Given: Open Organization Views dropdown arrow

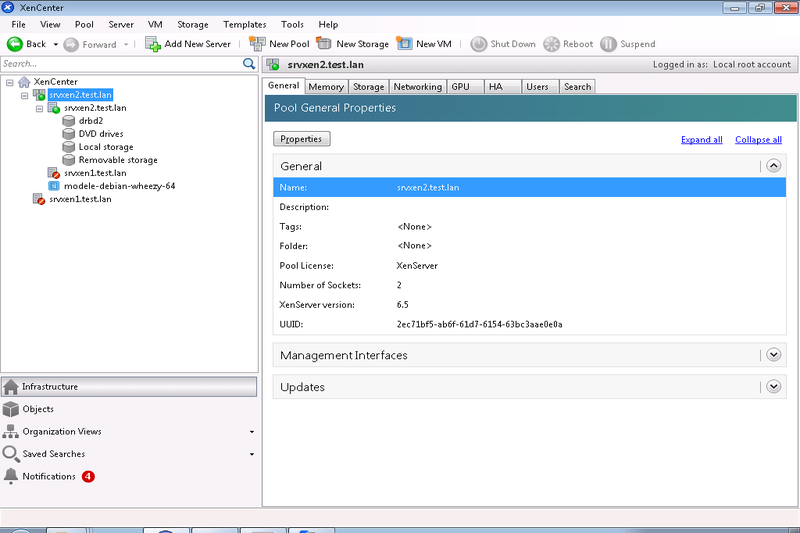Looking at the screenshot, I should (252, 432).
